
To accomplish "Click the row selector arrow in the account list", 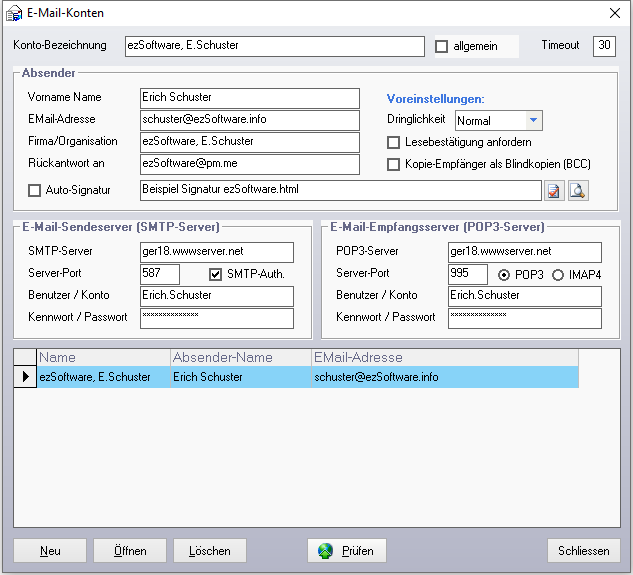I will tap(25, 377).
